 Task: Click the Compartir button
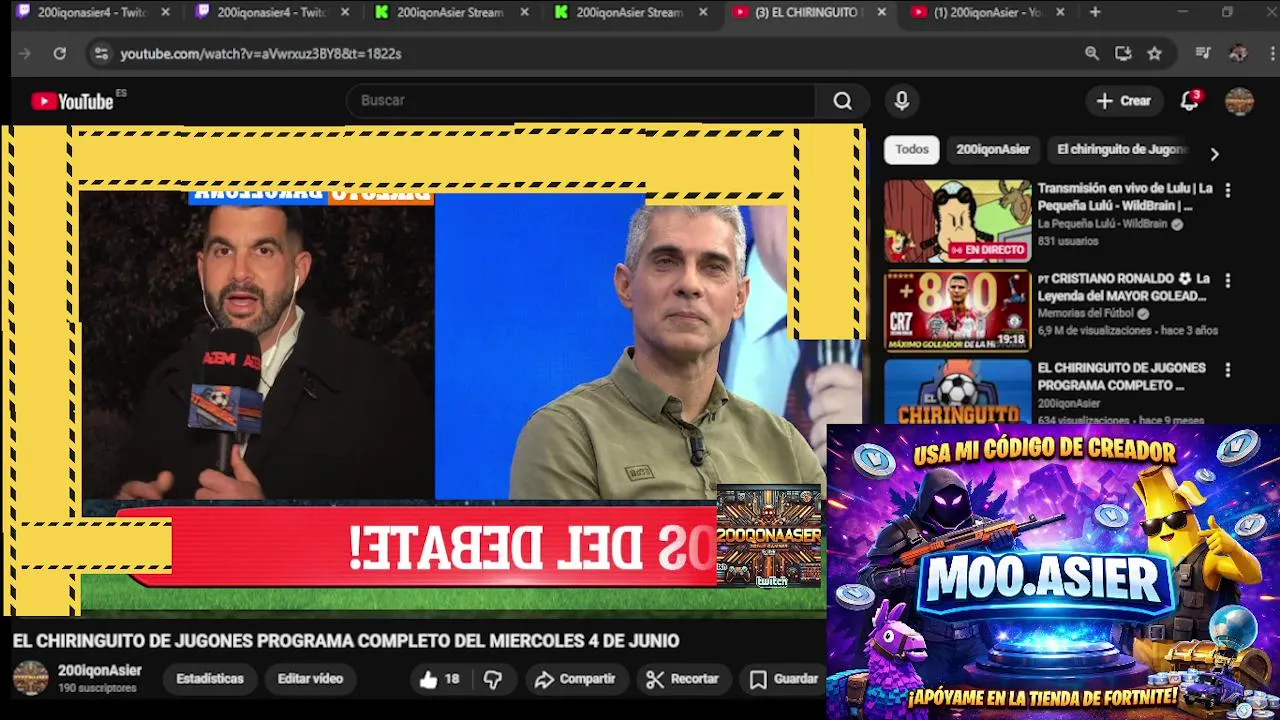coord(575,679)
